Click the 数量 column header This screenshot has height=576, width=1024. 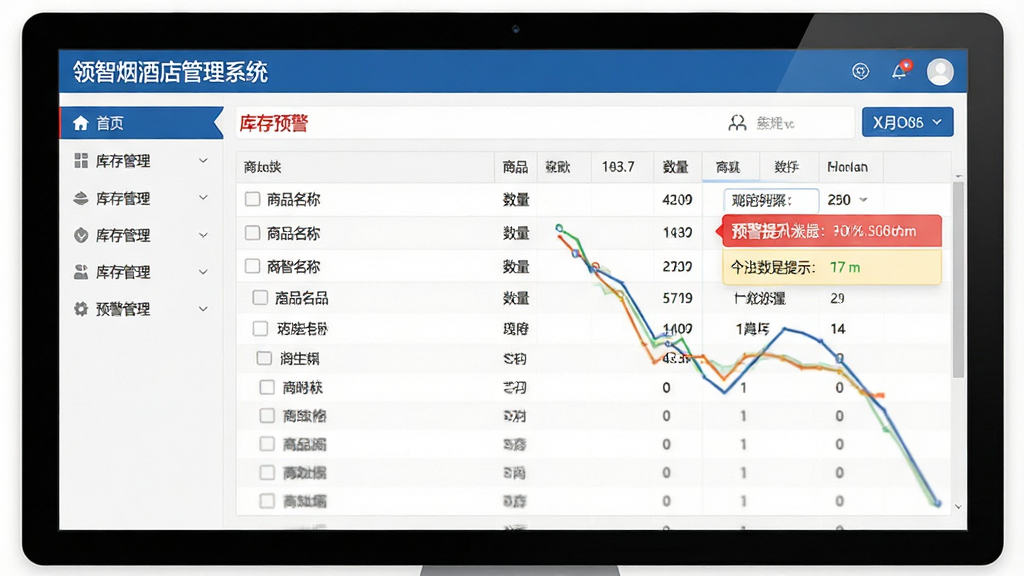point(675,167)
